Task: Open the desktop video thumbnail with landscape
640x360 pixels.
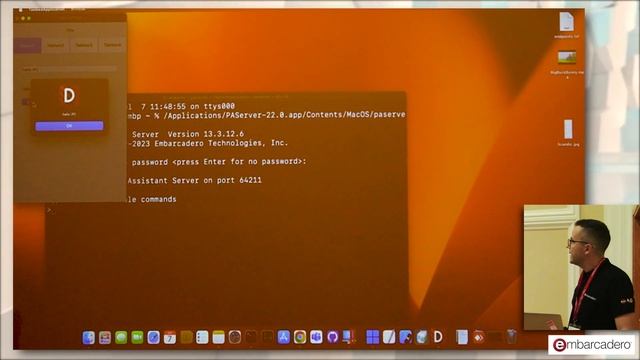Action: click(567, 57)
